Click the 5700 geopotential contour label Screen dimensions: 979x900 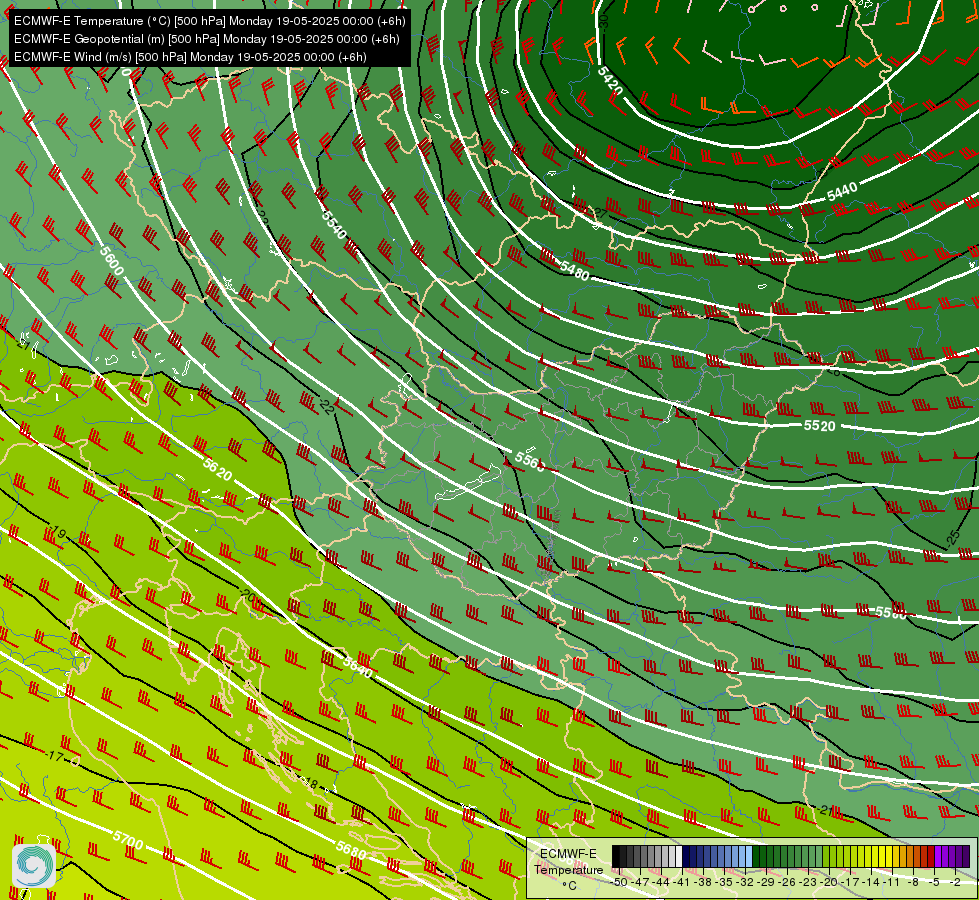128,839
